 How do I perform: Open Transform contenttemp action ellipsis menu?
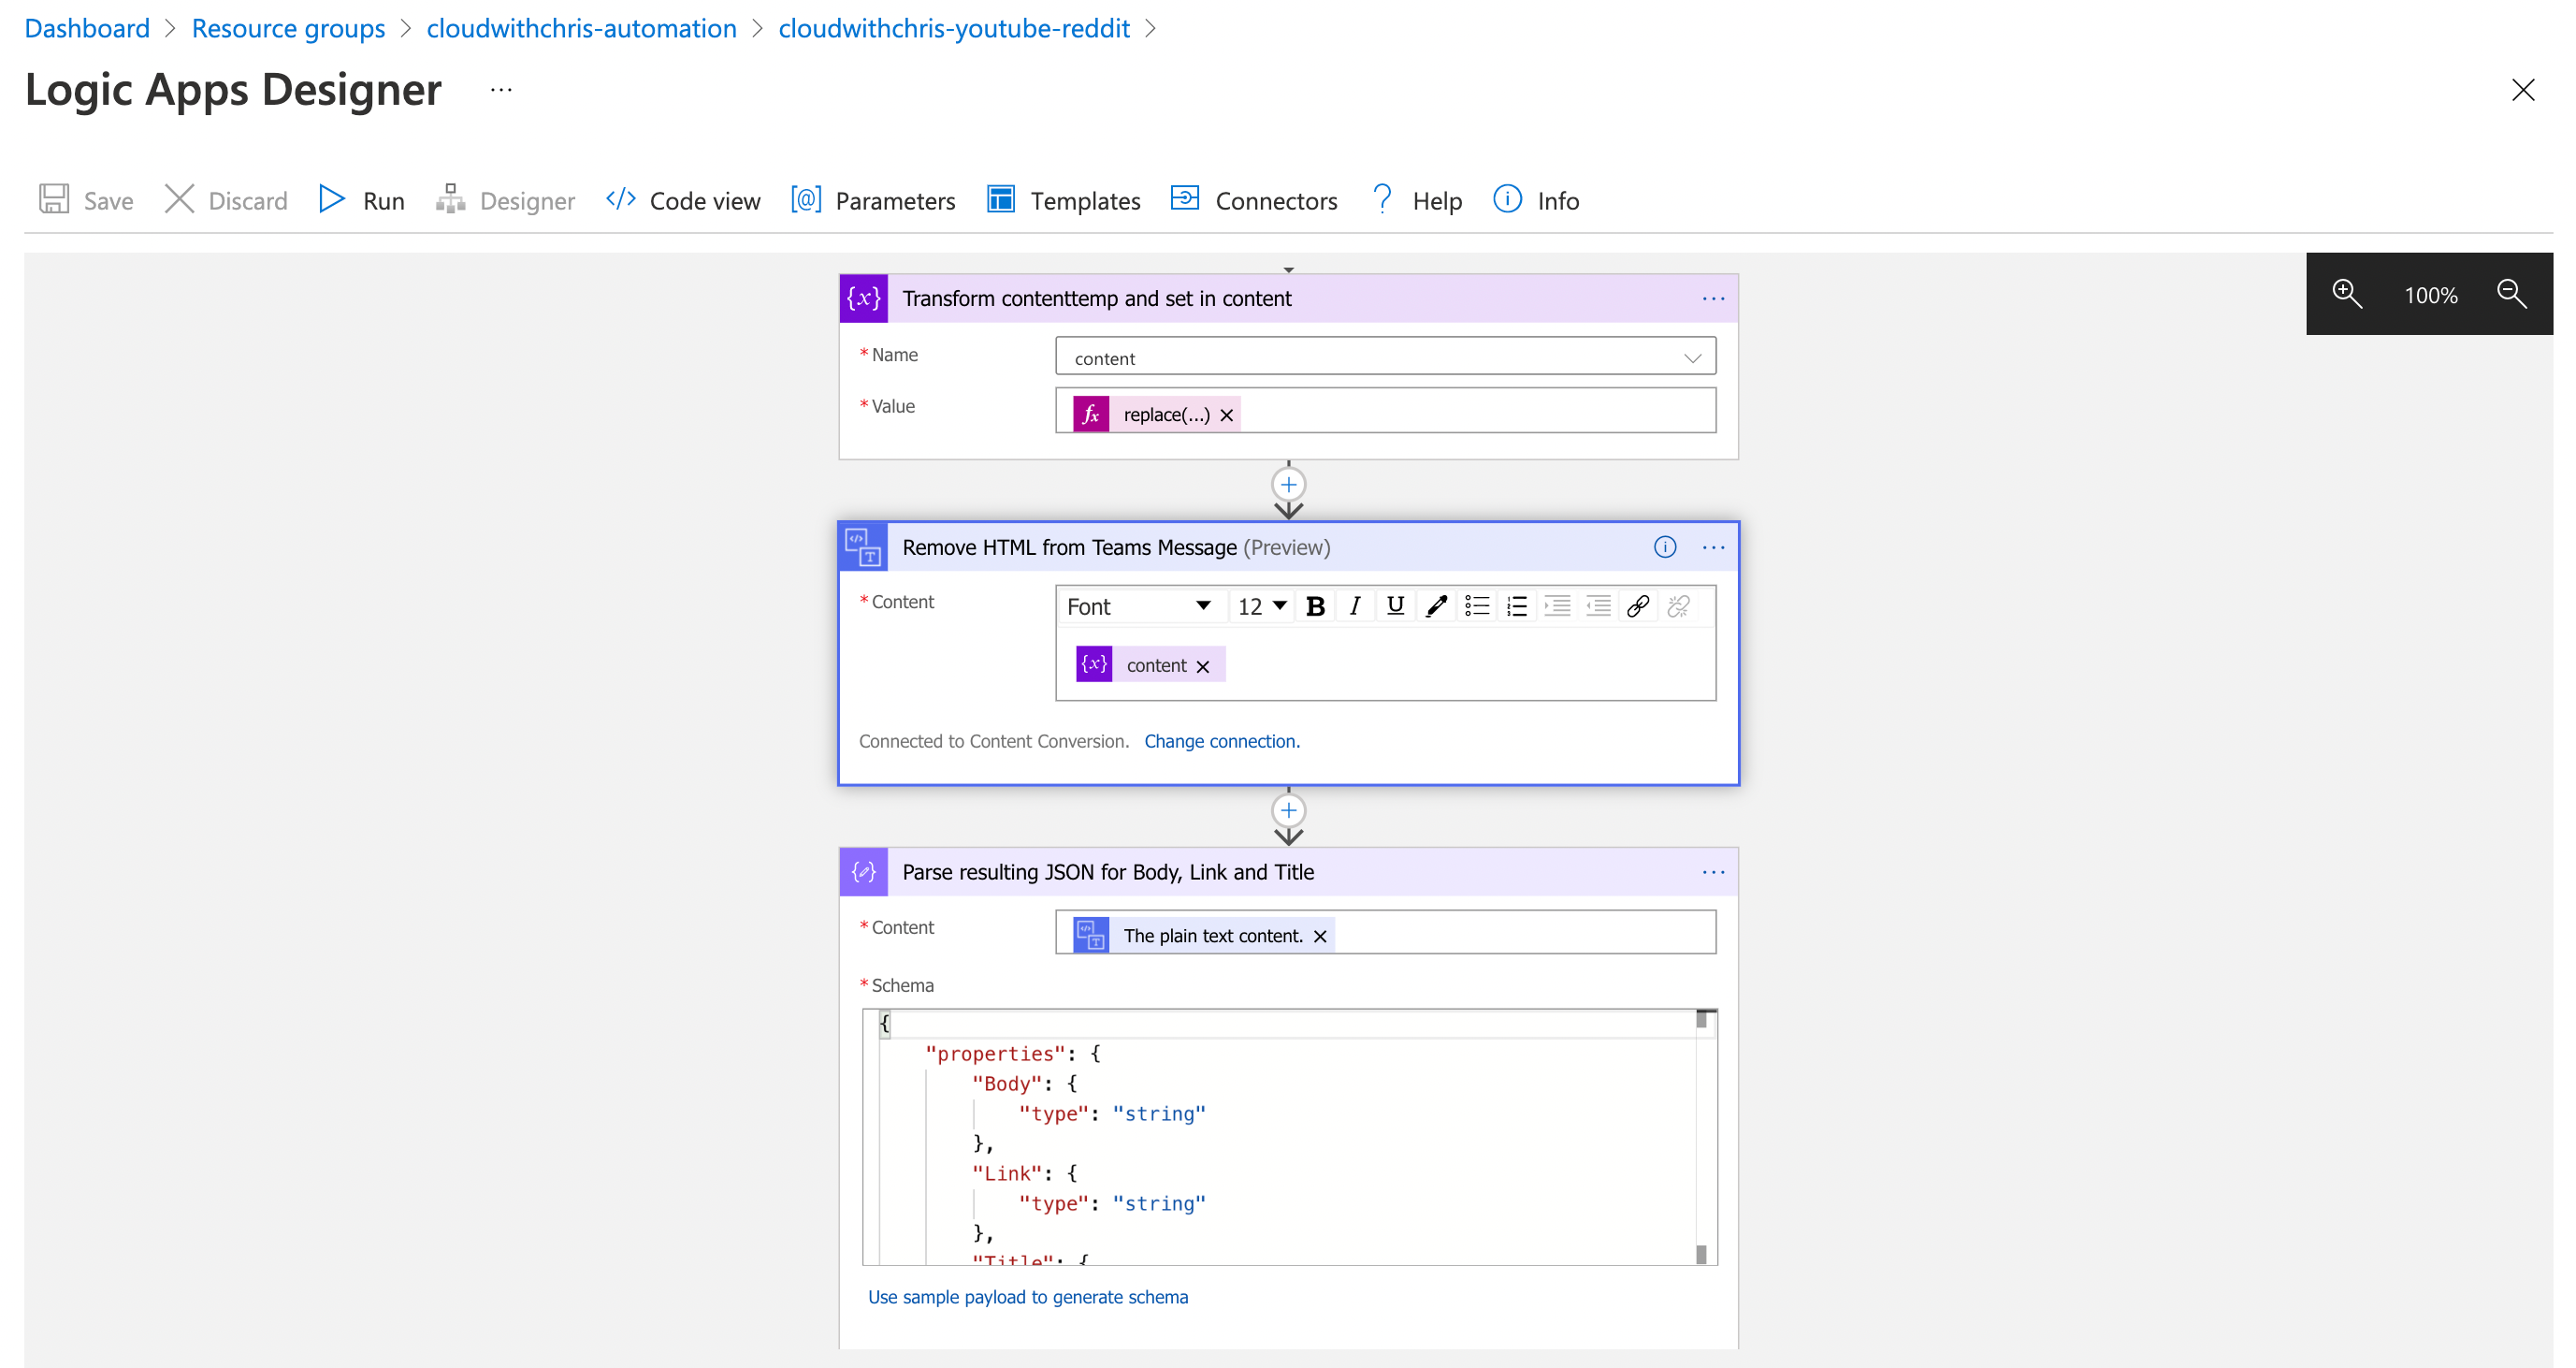[1713, 298]
